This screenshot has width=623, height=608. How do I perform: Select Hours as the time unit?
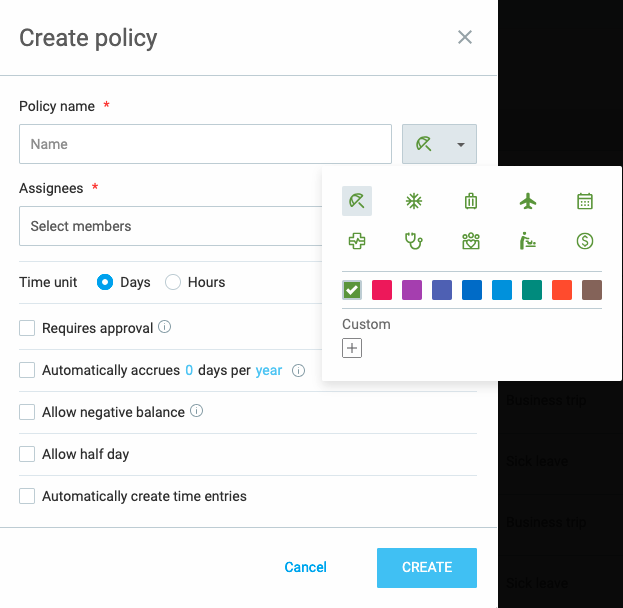173,282
